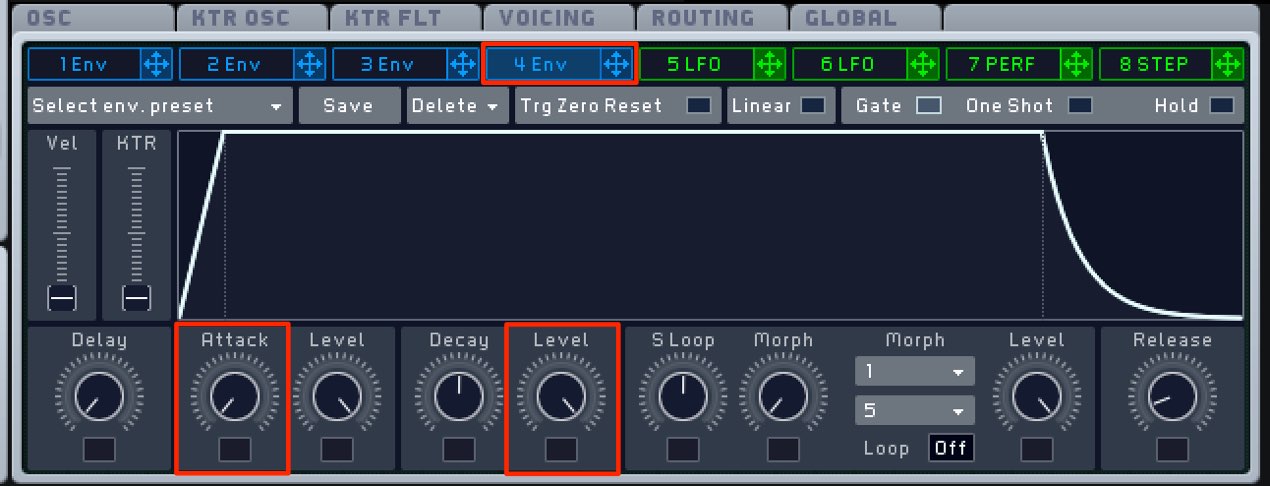
Task: Open the Morph dropdown showing 1
Action: pyautogui.click(x=914, y=372)
